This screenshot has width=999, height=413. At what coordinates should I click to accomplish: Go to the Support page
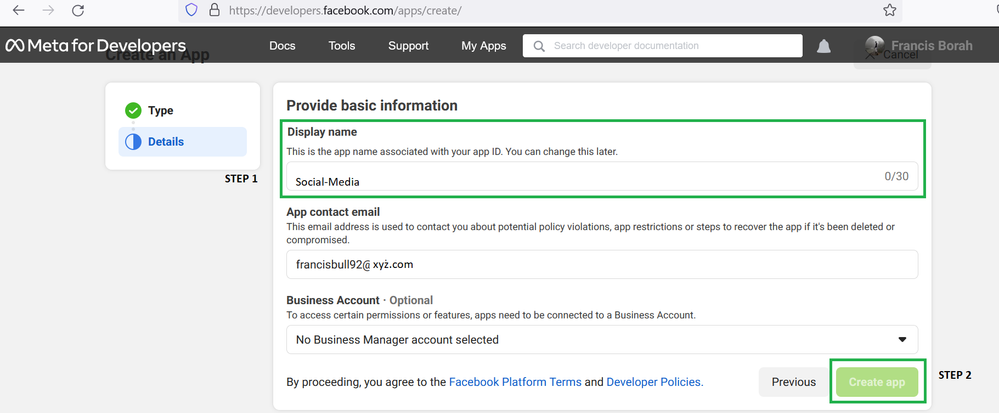[x=408, y=46]
